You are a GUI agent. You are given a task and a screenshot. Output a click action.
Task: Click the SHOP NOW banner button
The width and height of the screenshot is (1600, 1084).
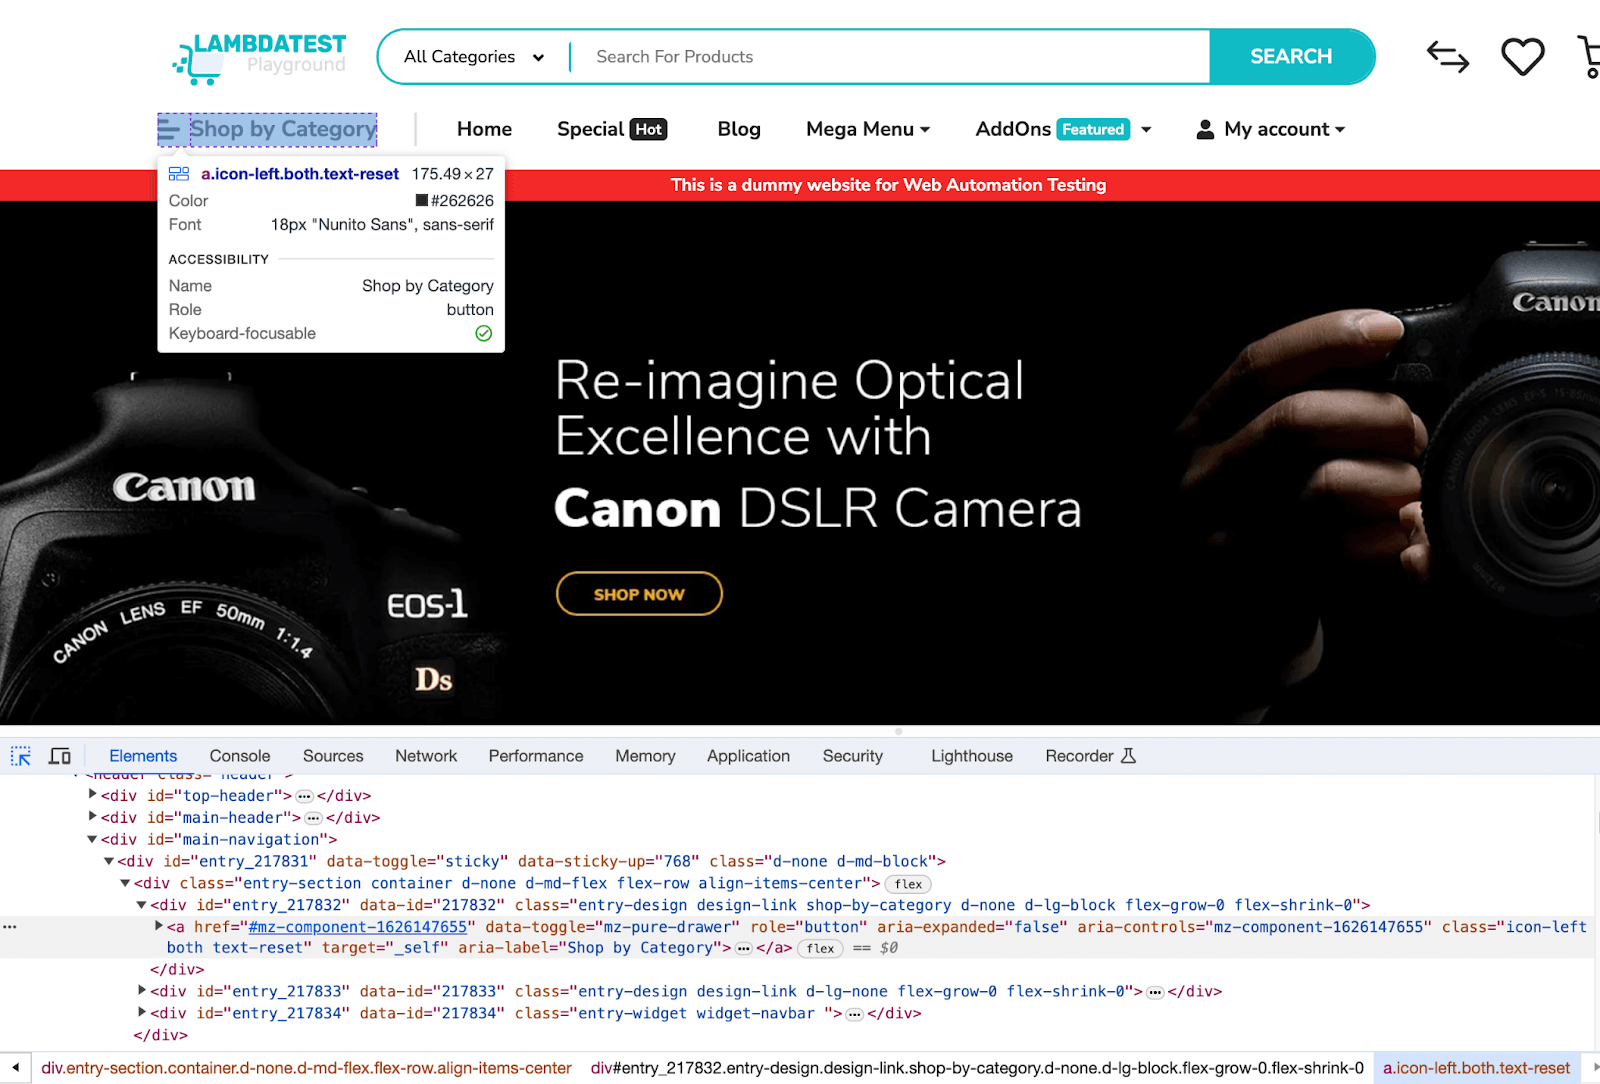click(639, 594)
